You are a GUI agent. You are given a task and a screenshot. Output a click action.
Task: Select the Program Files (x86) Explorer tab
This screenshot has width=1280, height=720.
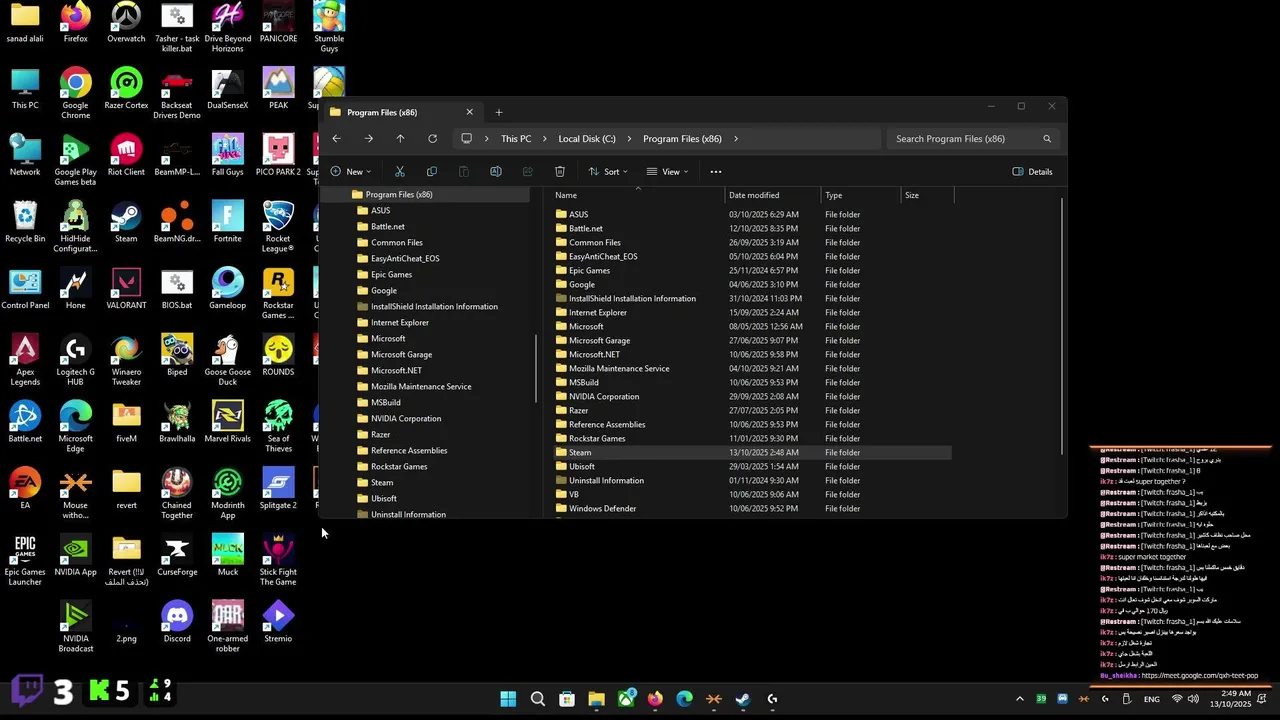402,112
